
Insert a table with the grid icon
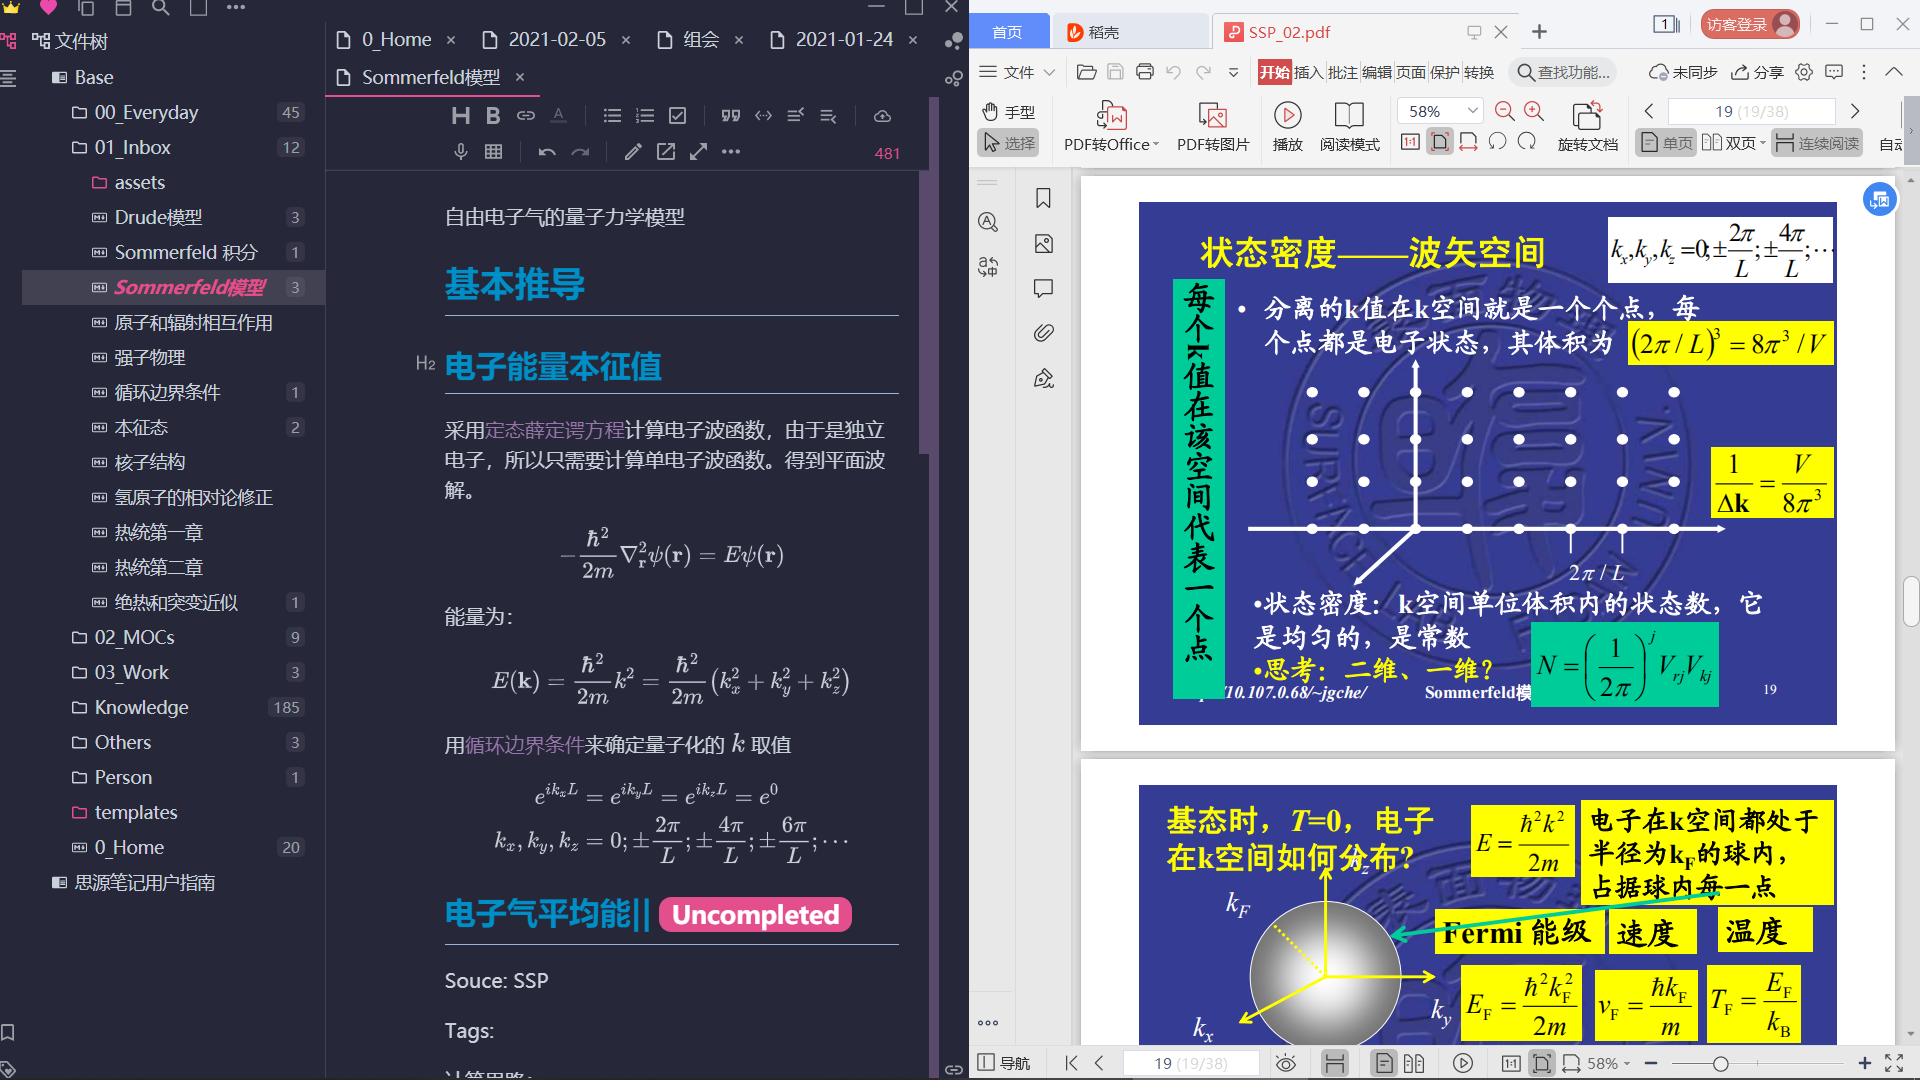(x=493, y=152)
